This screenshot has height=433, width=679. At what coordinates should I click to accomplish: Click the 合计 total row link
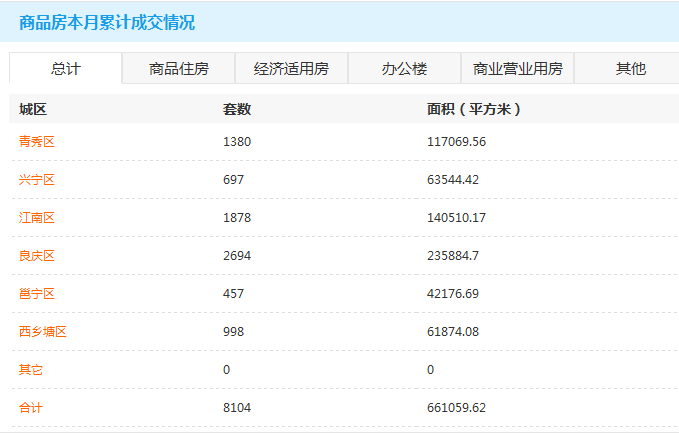pyautogui.click(x=31, y=408)
